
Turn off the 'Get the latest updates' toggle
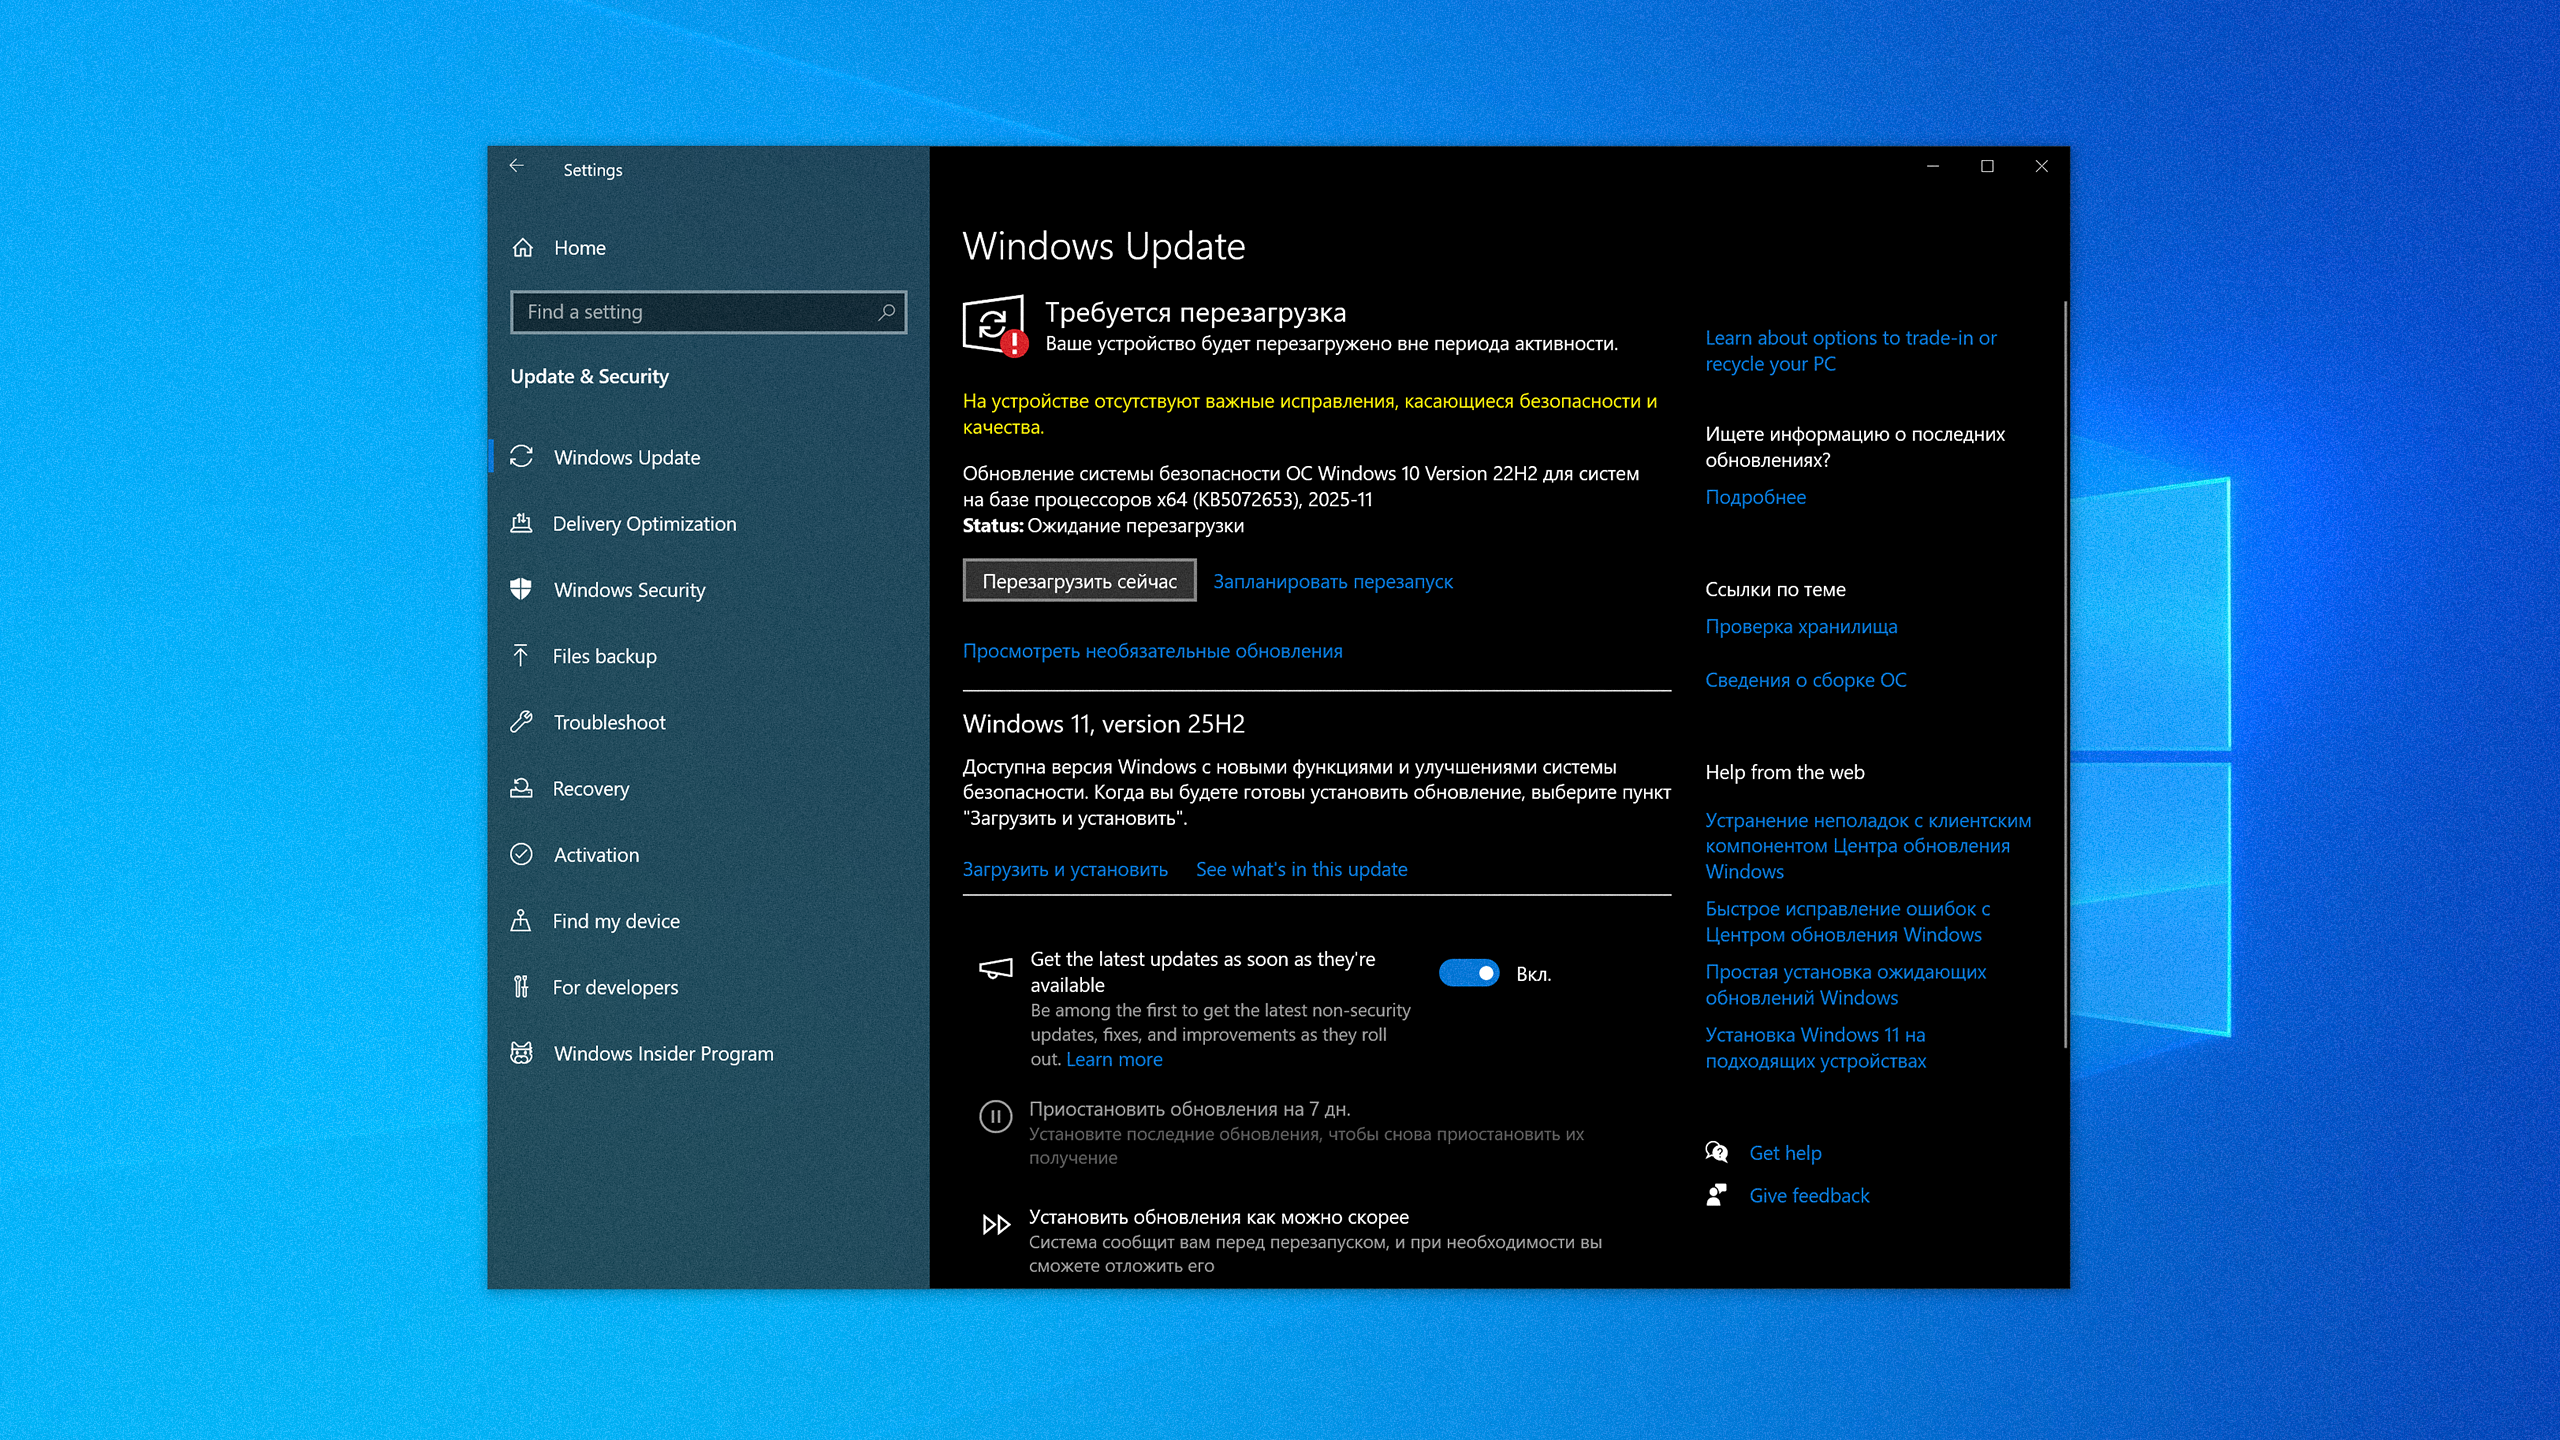(x=1468, y=973)
